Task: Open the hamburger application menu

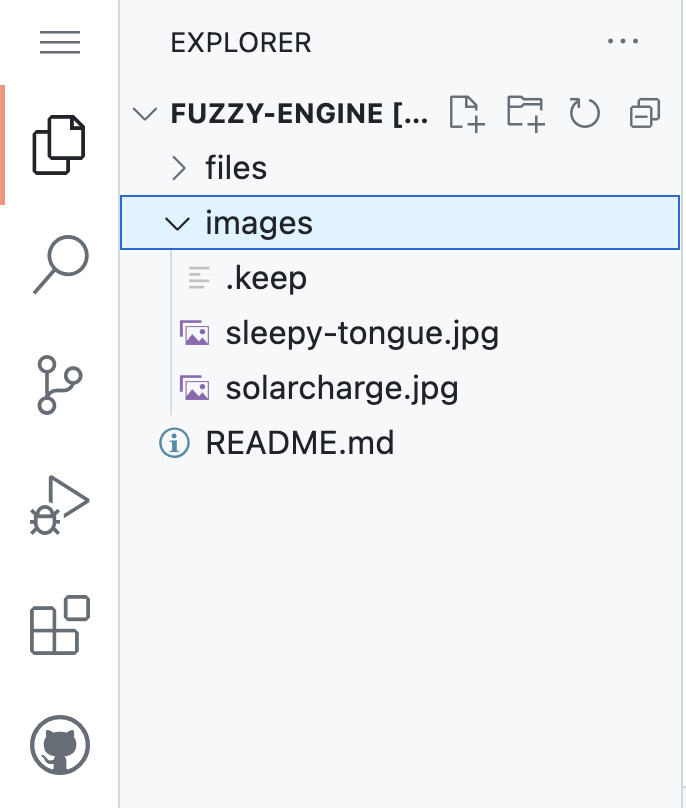Action: [x=60, y=42]
